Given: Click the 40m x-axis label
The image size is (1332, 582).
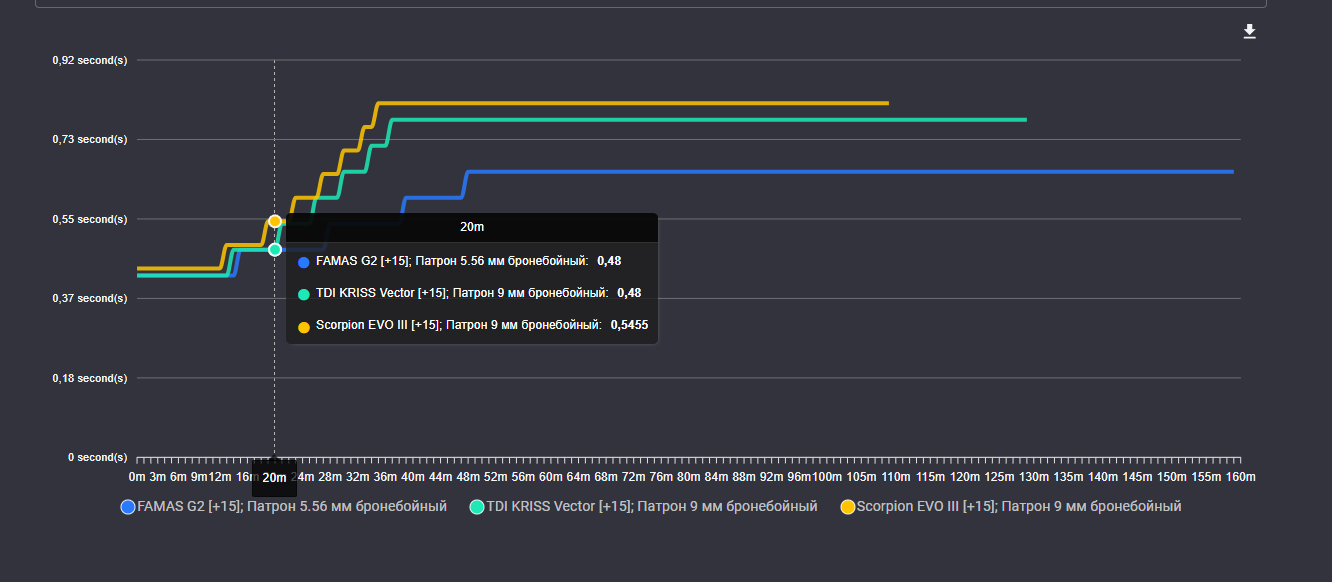Looking at the screenshot, I should [x=413, y=476].
